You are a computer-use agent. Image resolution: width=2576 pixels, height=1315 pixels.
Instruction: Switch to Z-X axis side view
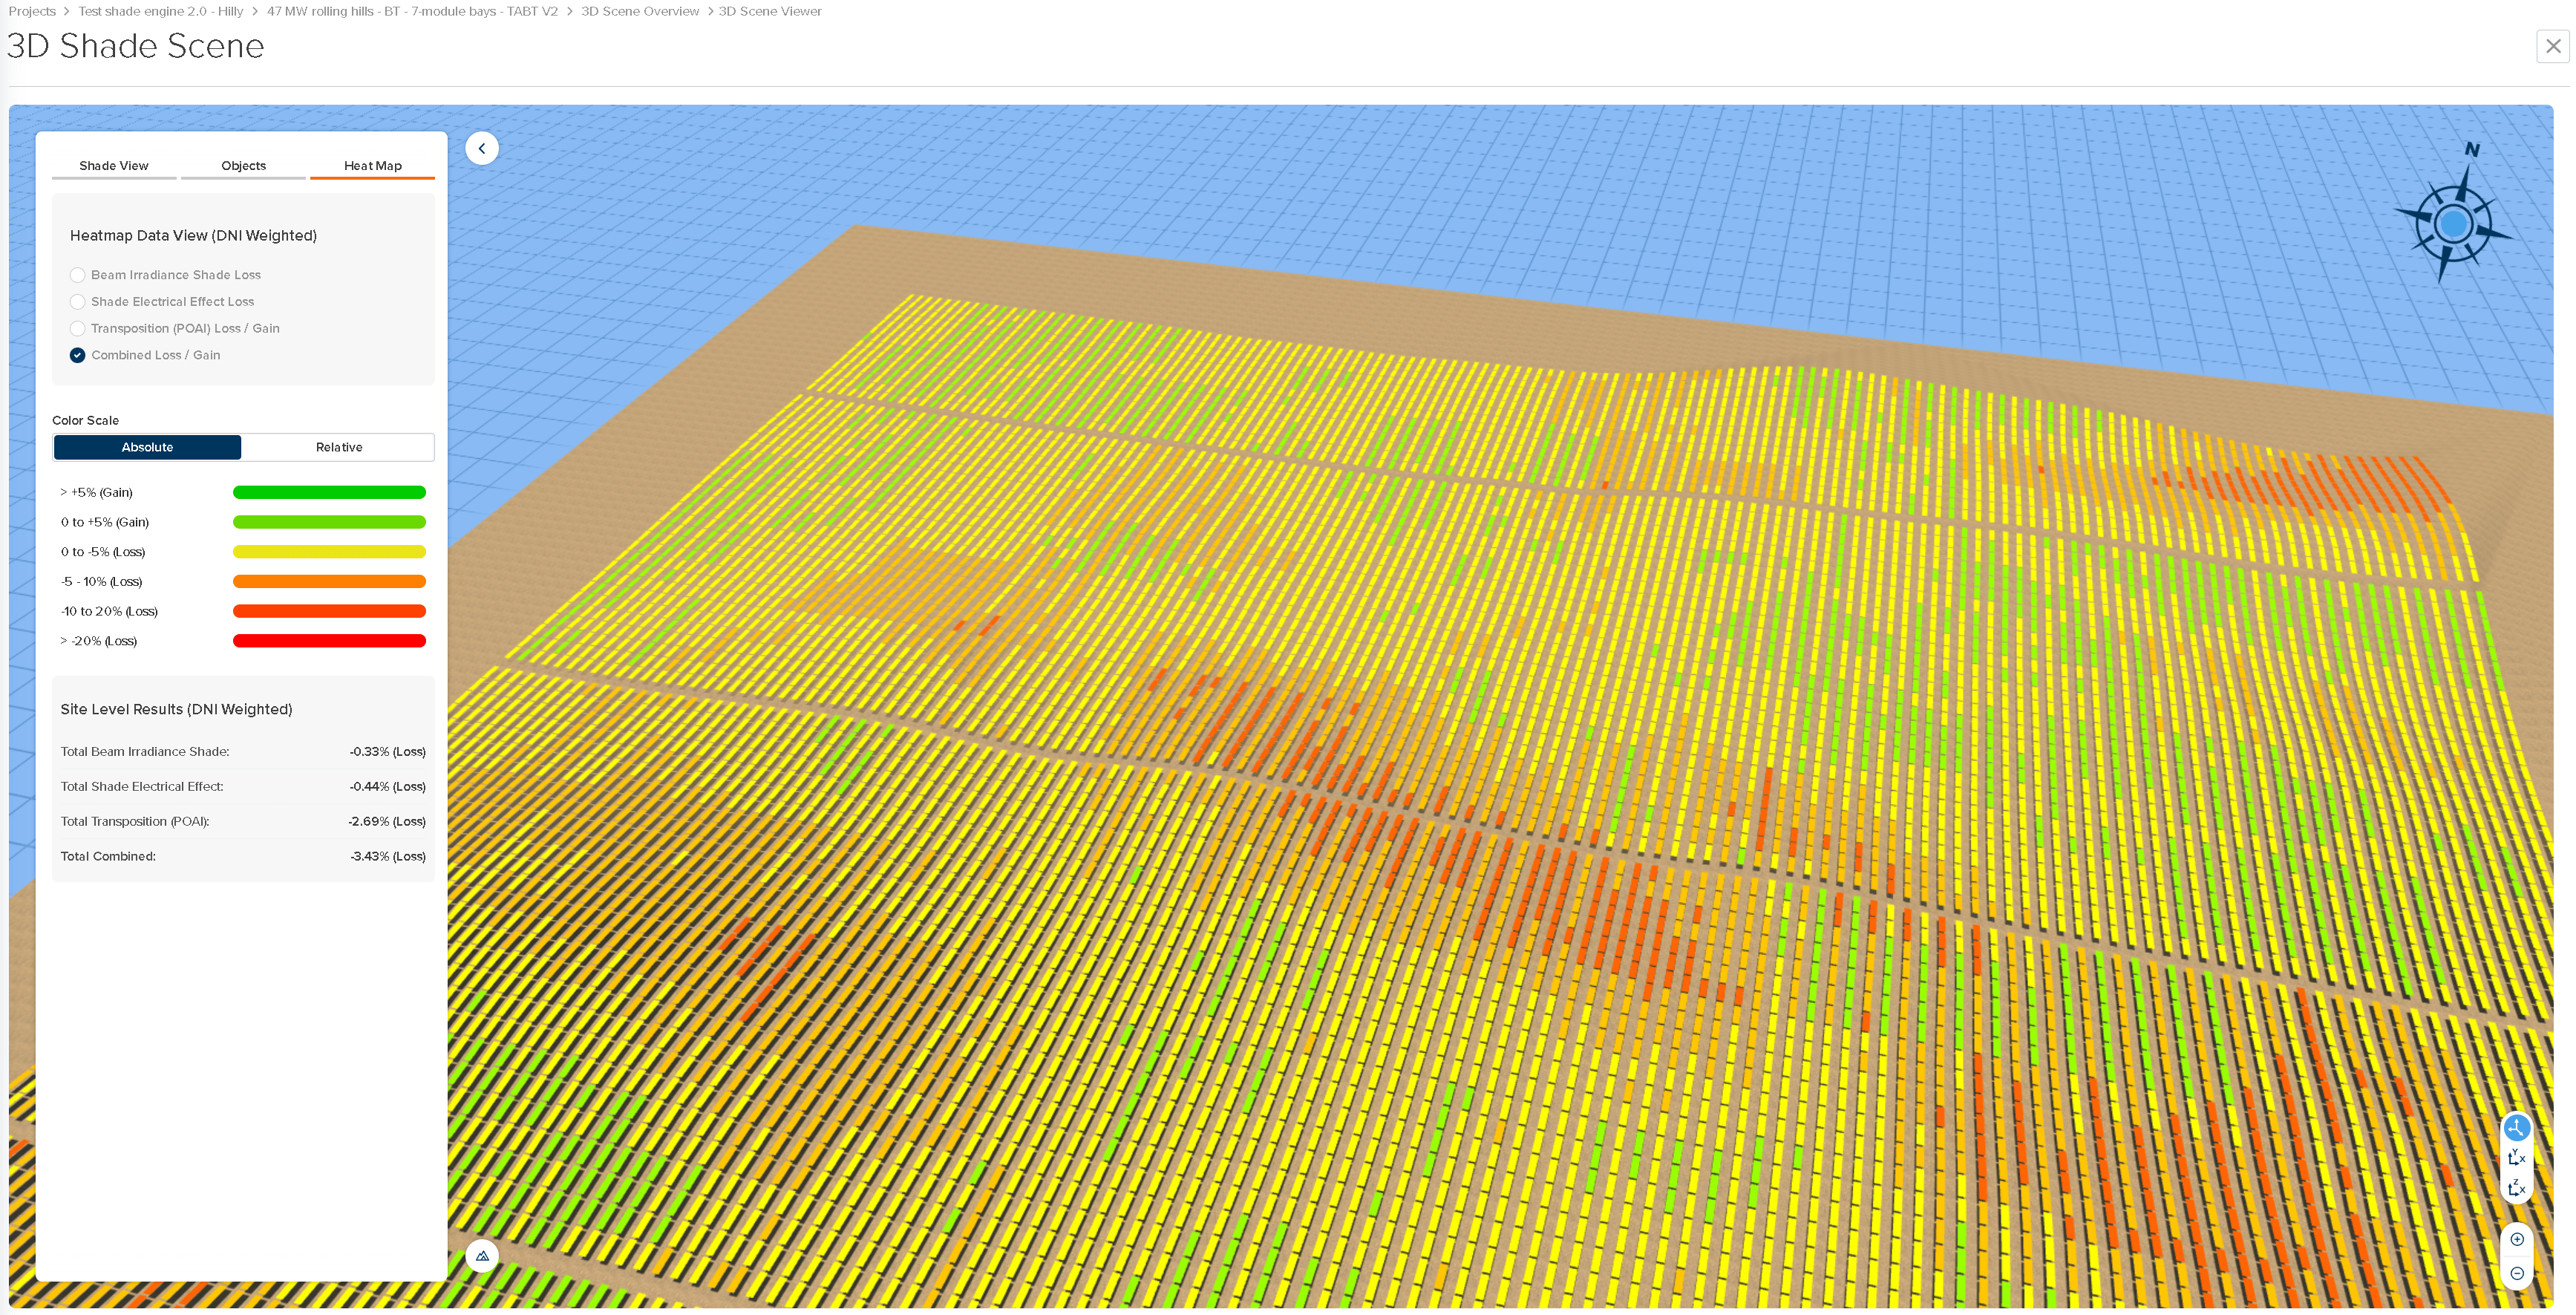point(2516,1188)
